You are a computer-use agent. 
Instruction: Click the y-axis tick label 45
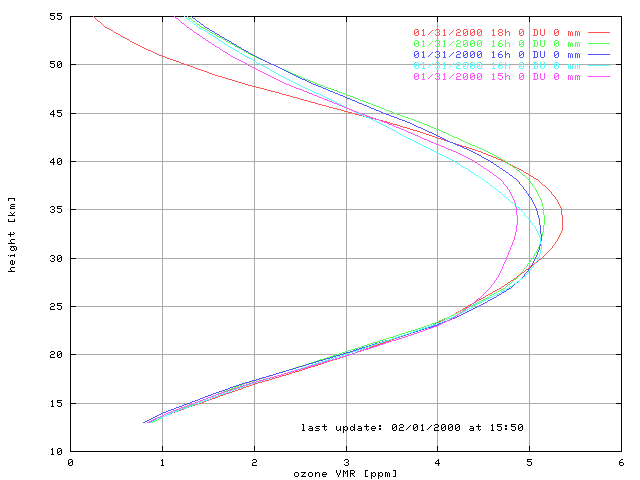pyautogui.click(x=56, y=113)
